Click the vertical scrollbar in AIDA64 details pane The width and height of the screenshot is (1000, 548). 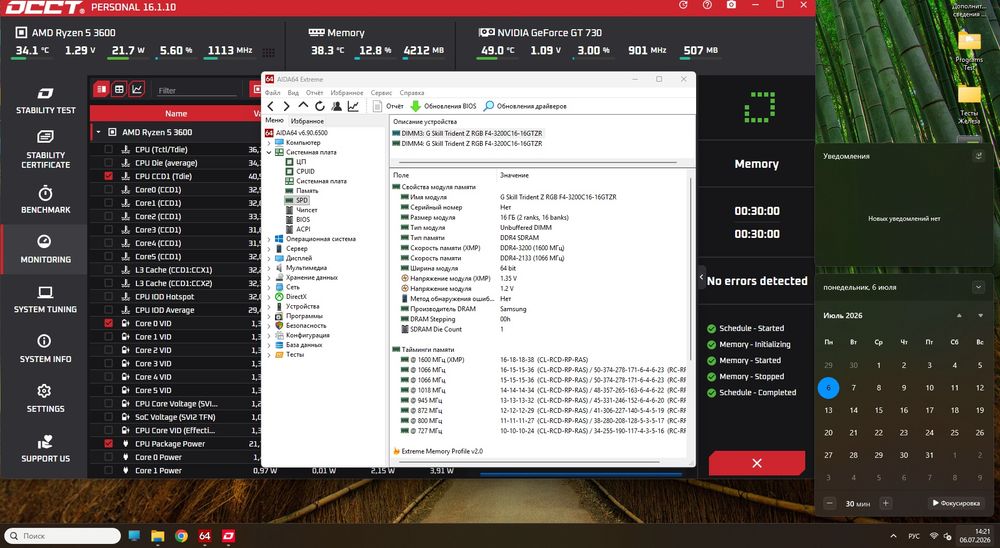point(691,268)
